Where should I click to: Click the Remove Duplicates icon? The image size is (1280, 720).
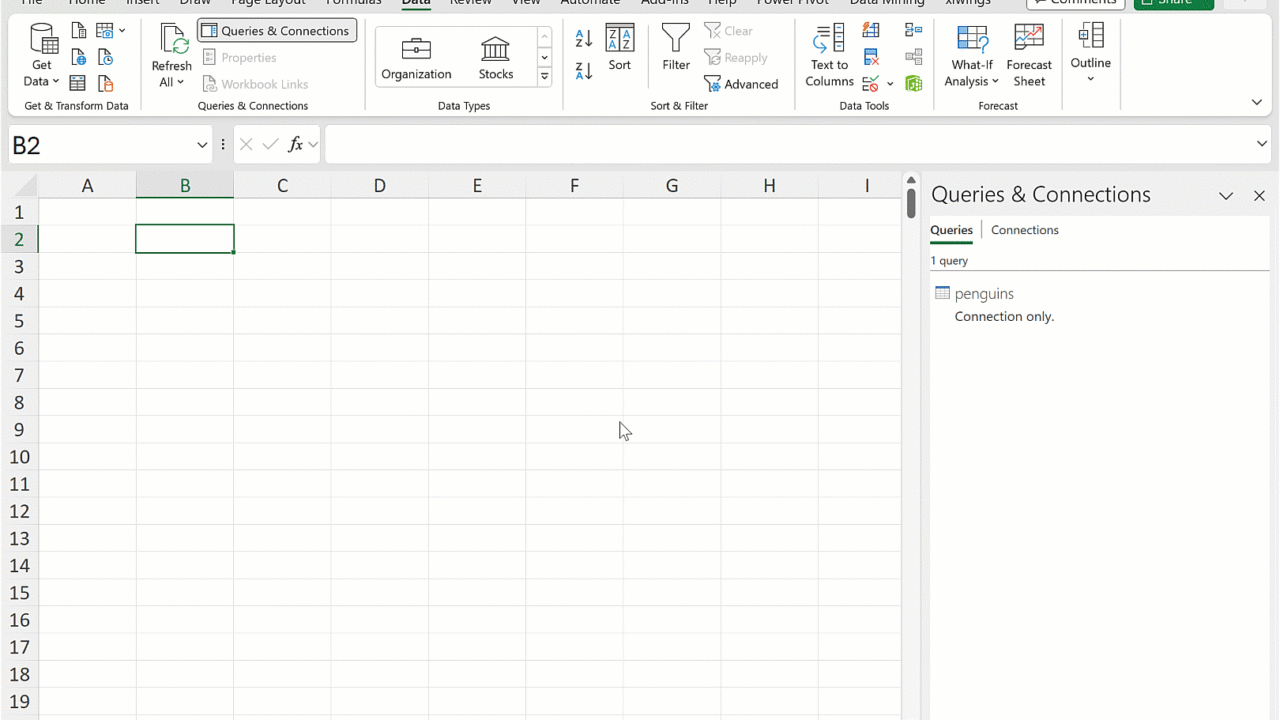tap(871, 57)
